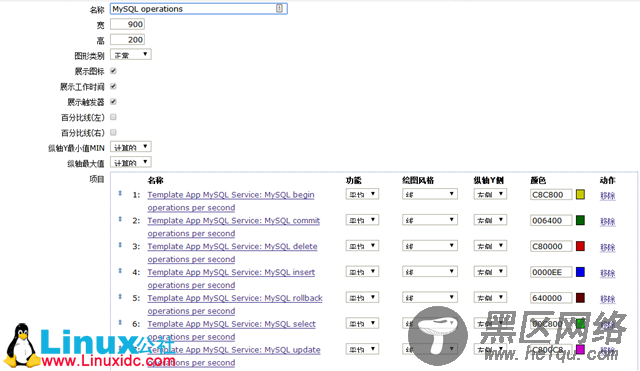Click the drag handle for item 3

(x=120, y=245)
